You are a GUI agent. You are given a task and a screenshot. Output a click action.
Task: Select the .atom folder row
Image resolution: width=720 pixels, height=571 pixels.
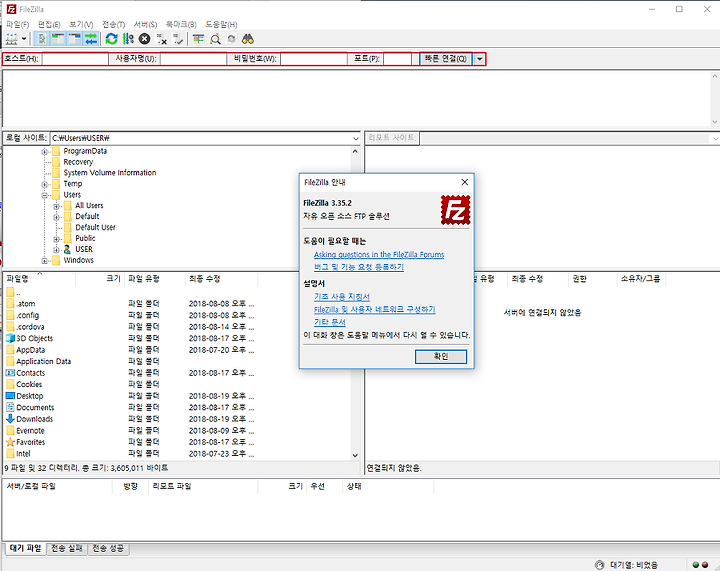131,304
